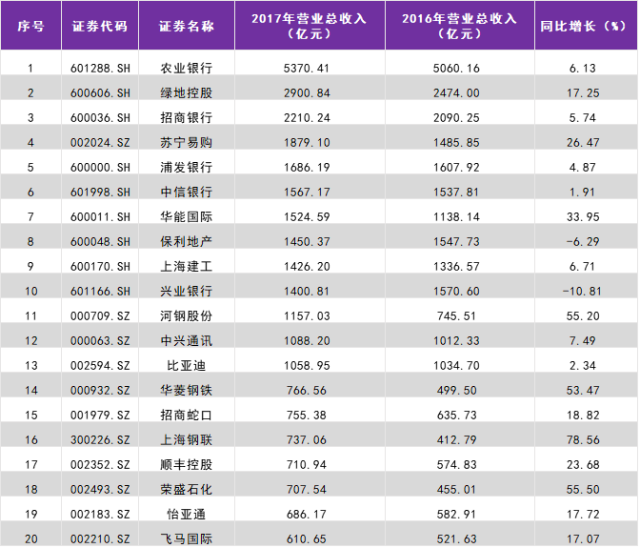This screenshot has height=548, width=640.
Task: Select the growth value 7.49
Action: [582, 341]
